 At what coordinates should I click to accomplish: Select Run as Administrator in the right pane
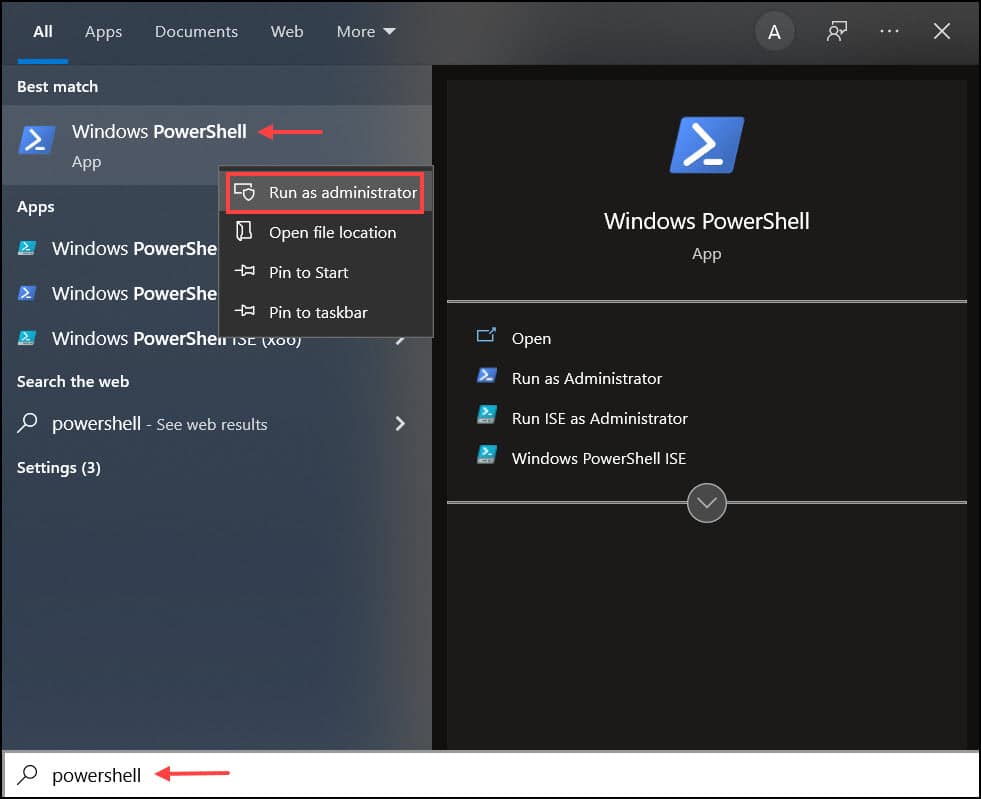[x=587, y=378]
